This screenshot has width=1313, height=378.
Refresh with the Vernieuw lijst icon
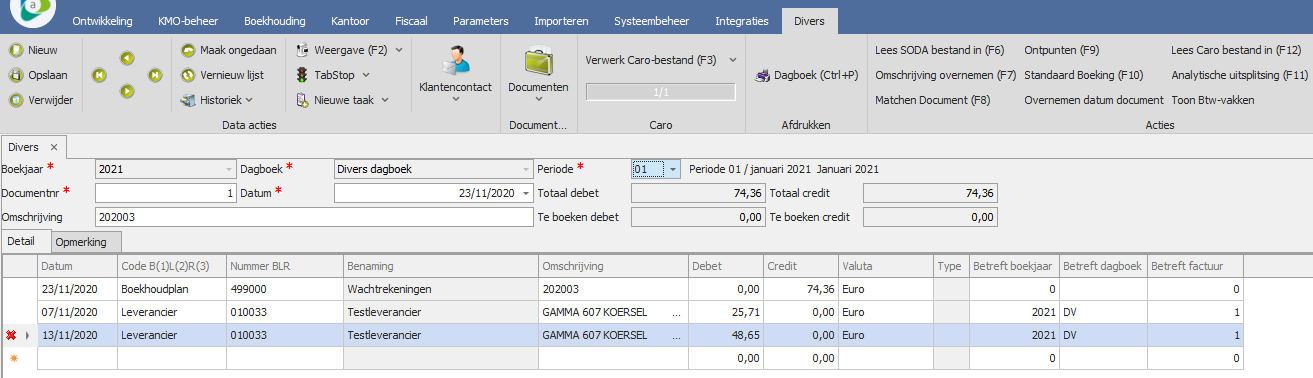(188, 74)
